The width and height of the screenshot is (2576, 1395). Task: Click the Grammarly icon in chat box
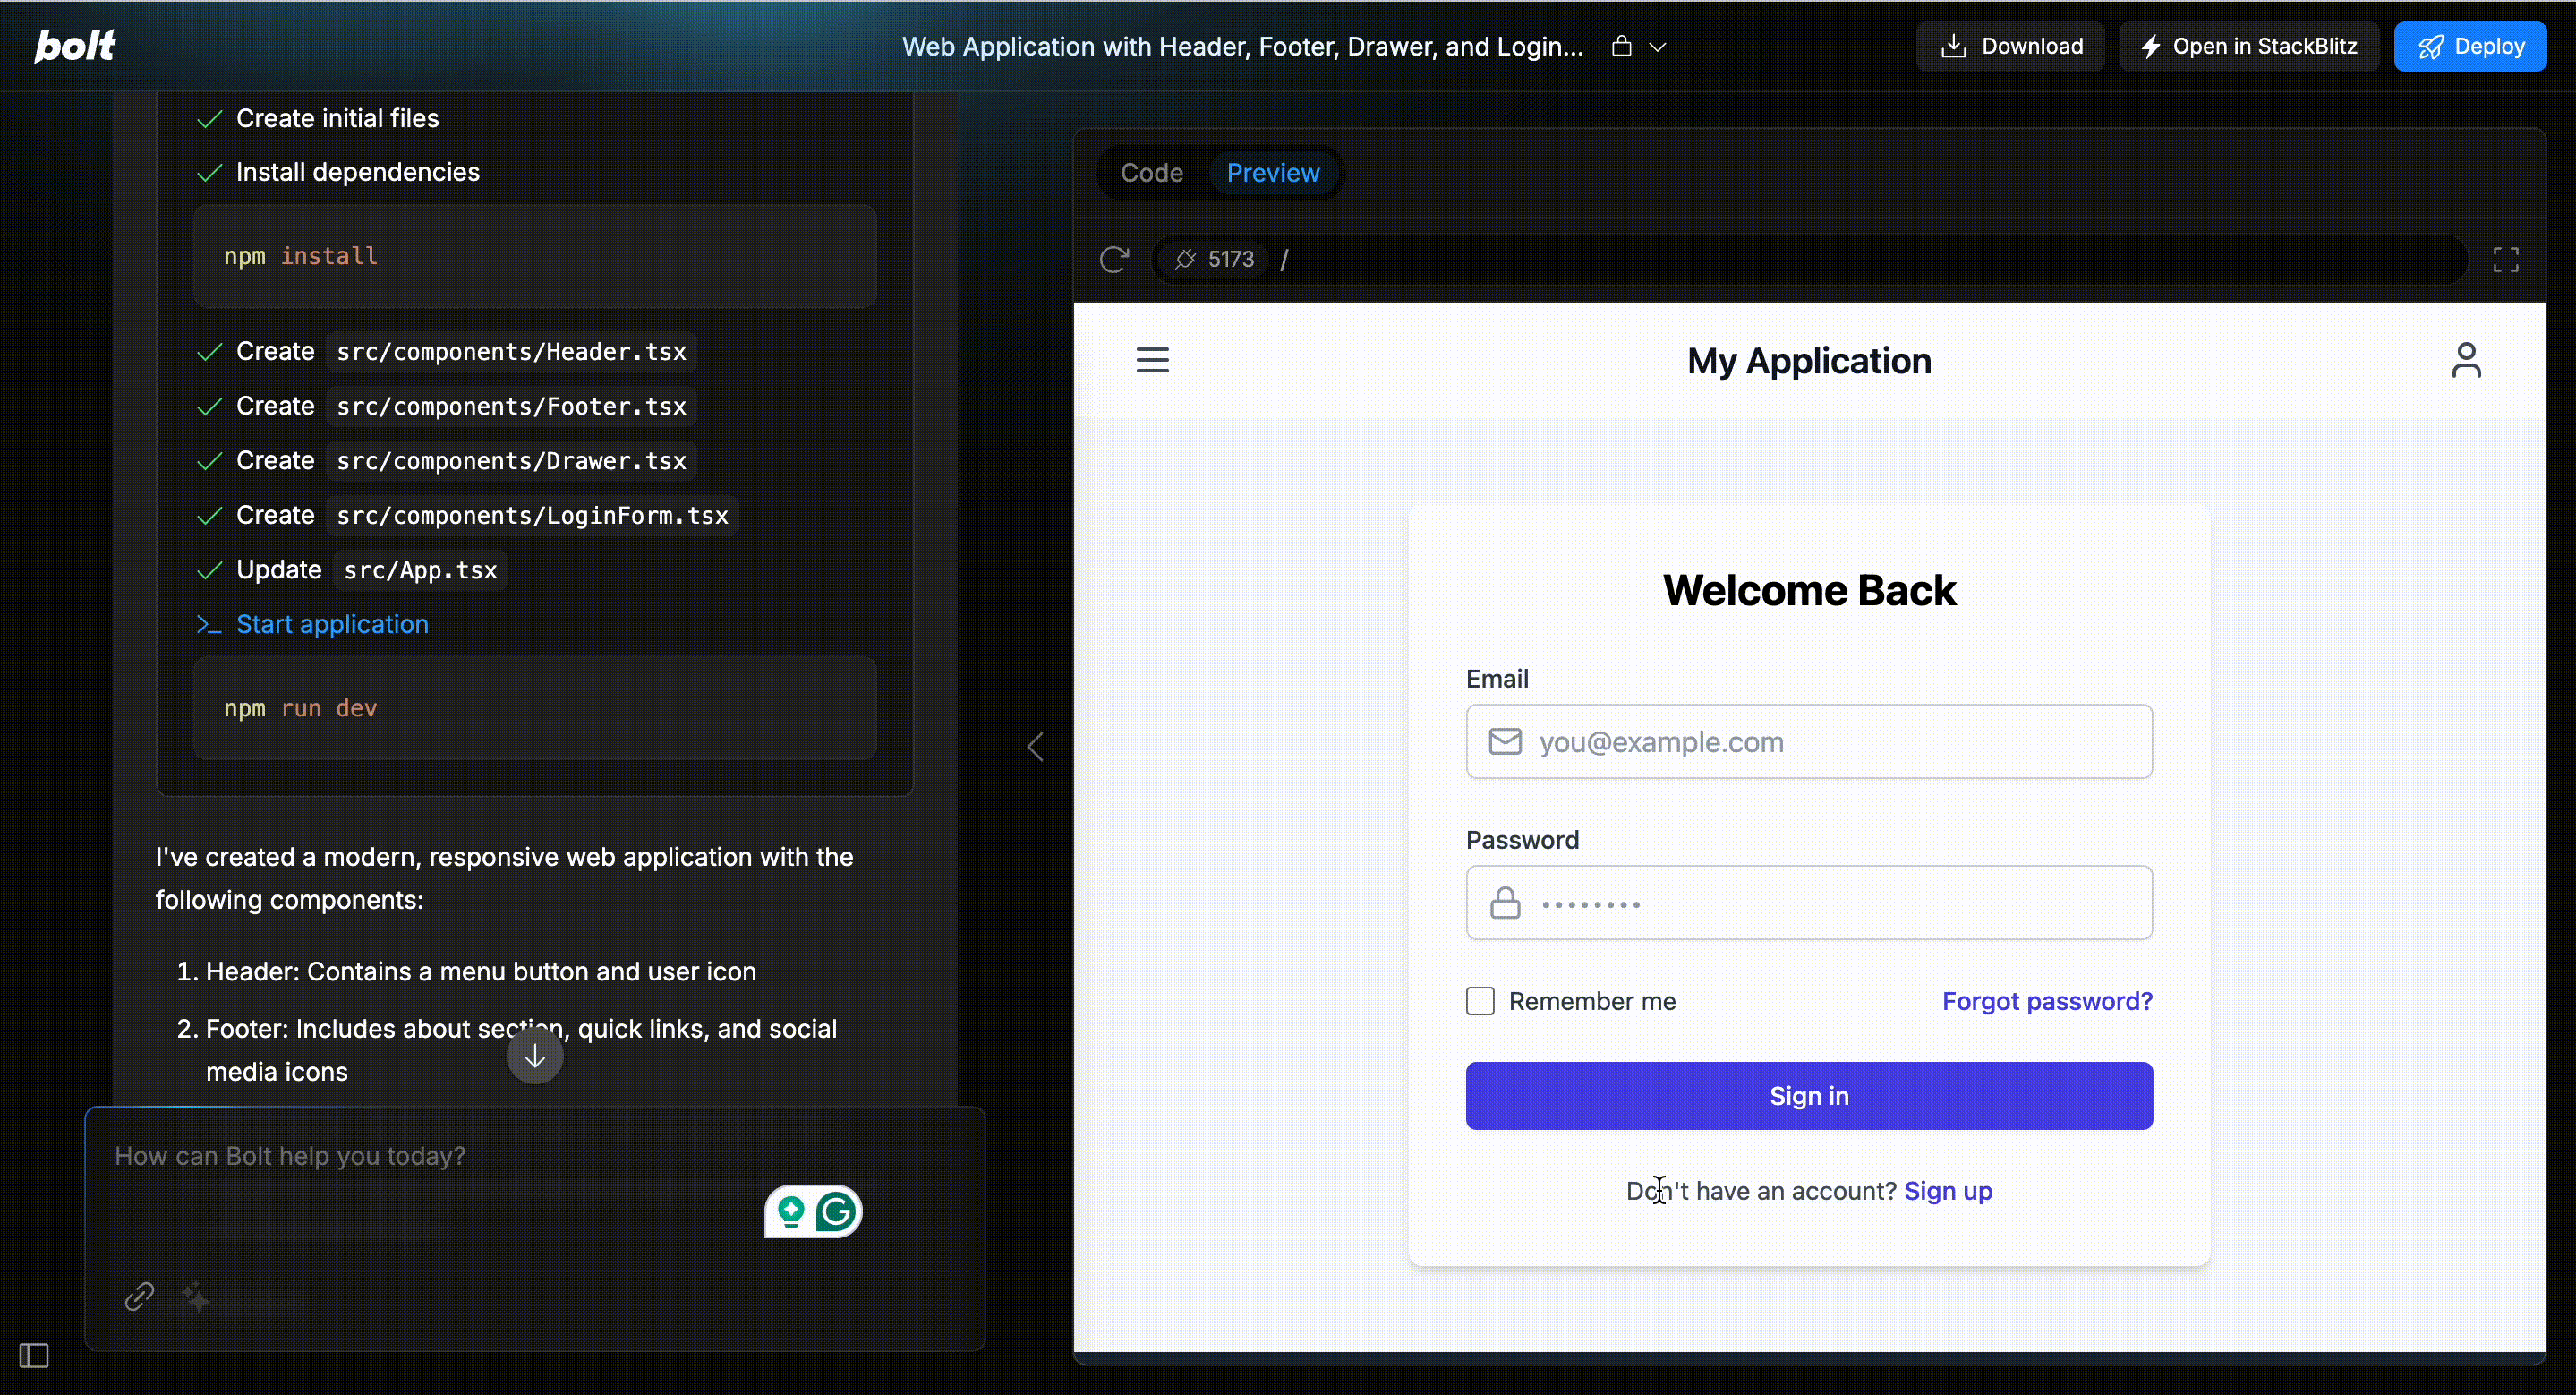836,1212
